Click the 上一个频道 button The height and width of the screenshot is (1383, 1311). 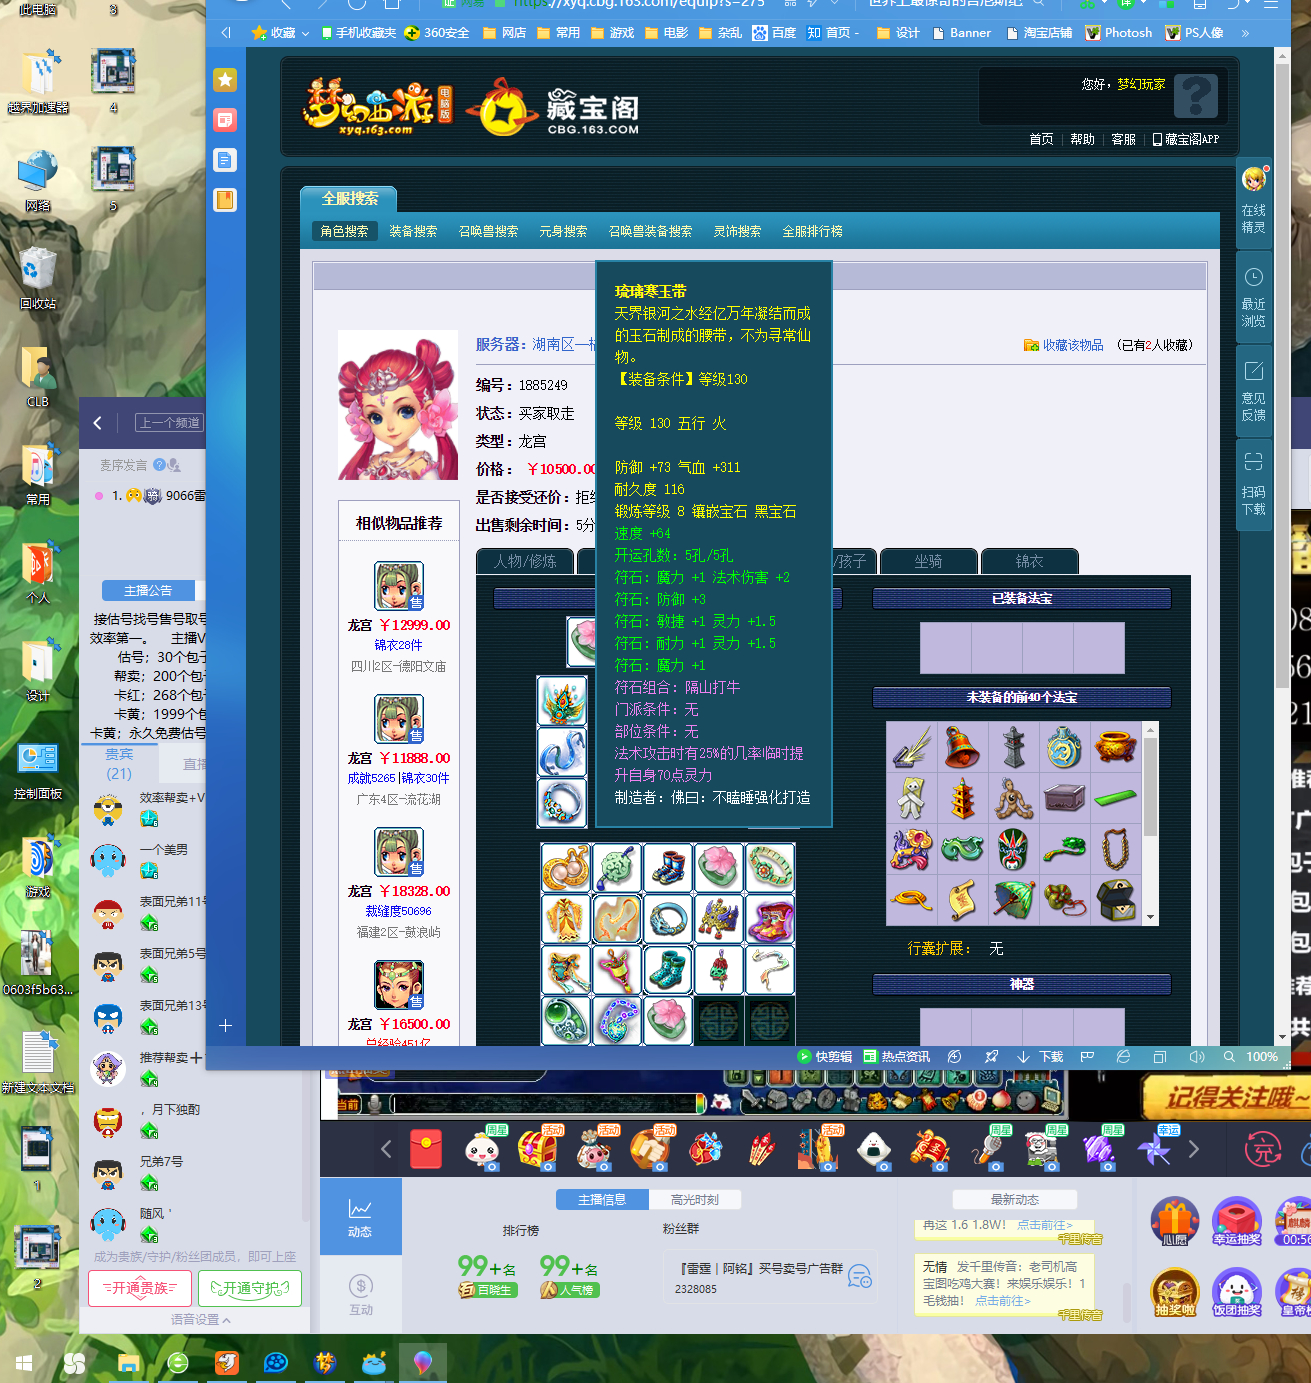tap(169, 423)
